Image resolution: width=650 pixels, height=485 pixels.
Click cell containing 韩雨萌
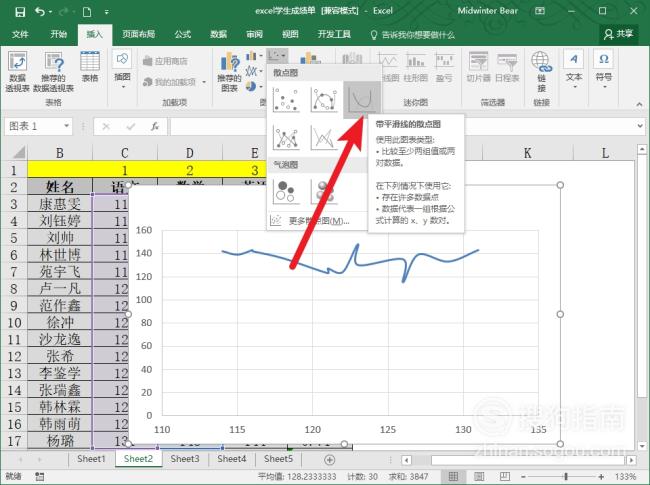coord(60,424)
